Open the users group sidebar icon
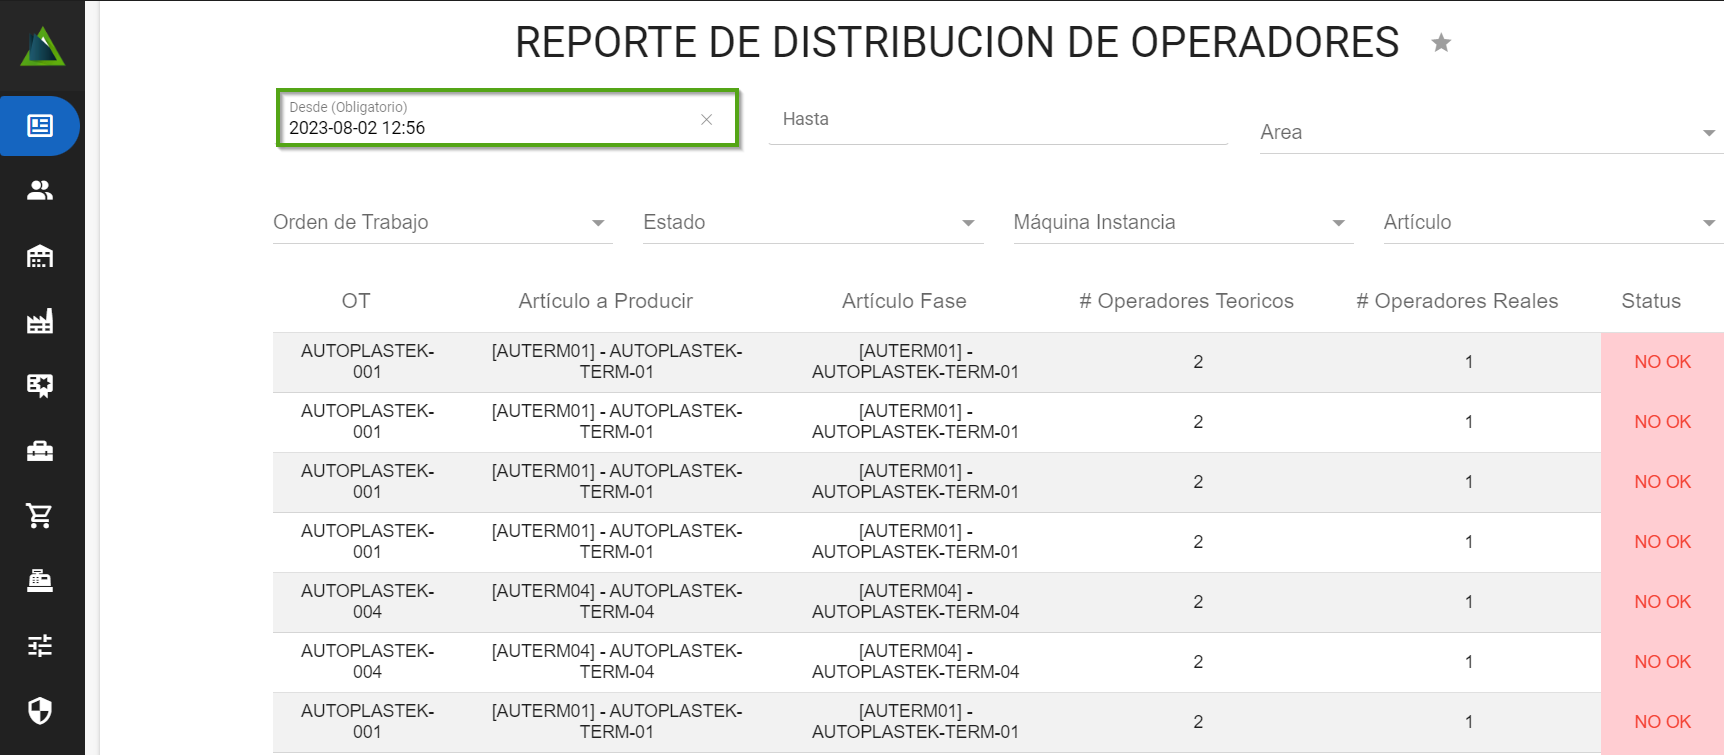Image resolution: width=1724 pixels, height=755 pixels. (x=40, y=190)
